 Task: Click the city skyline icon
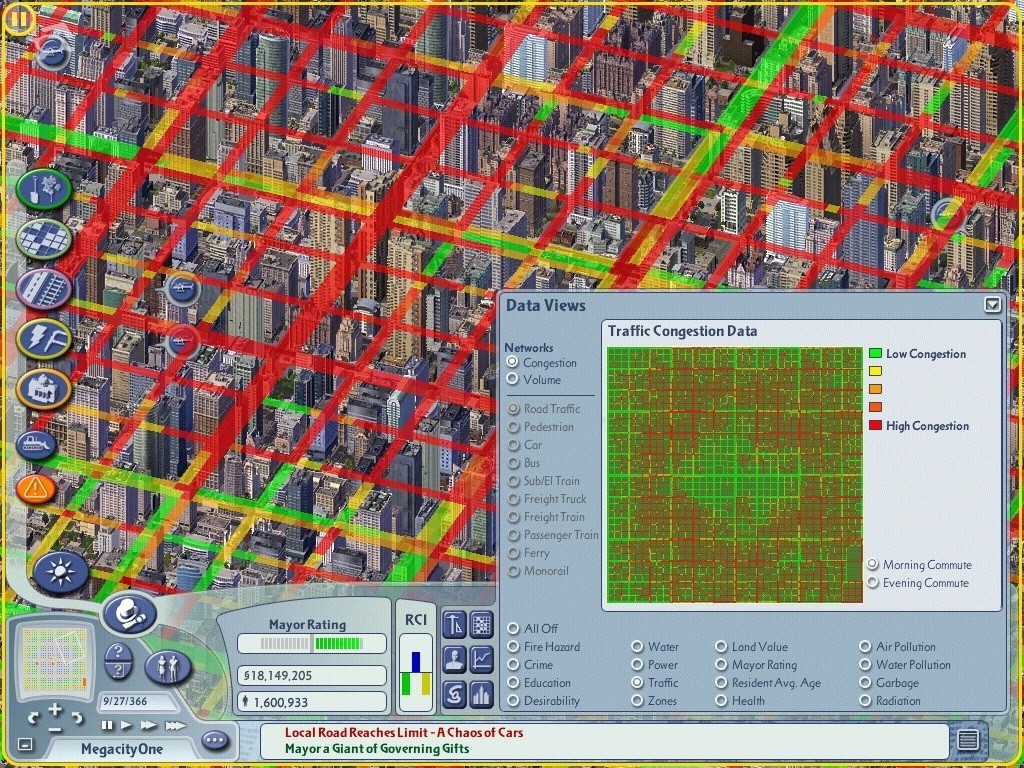tap(481, 694)
